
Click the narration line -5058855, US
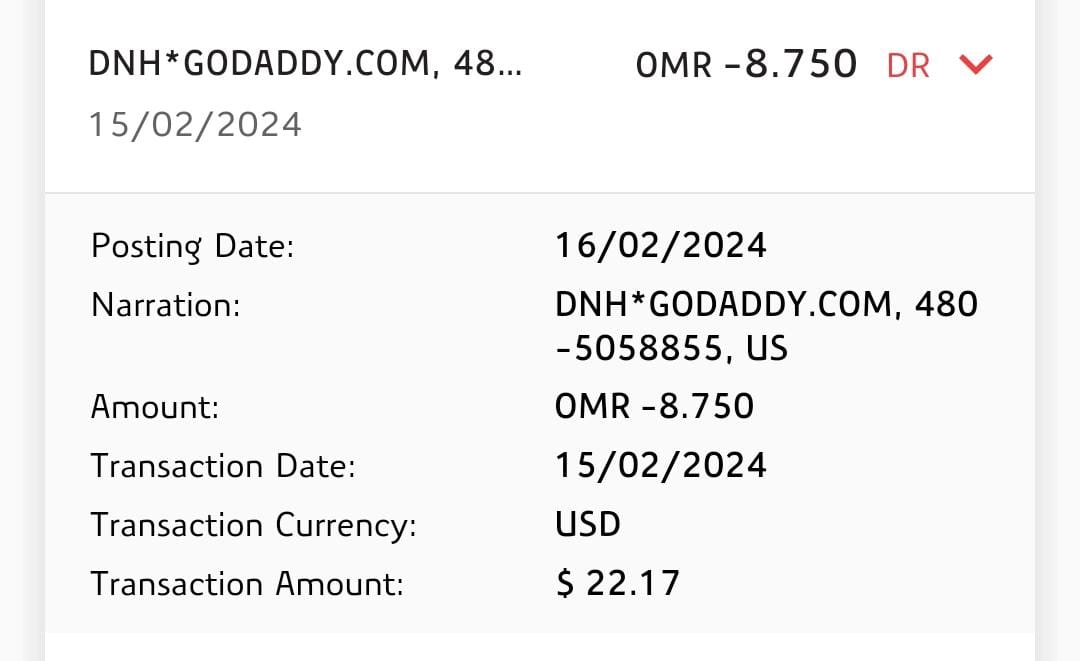click(x=671, y=348)
